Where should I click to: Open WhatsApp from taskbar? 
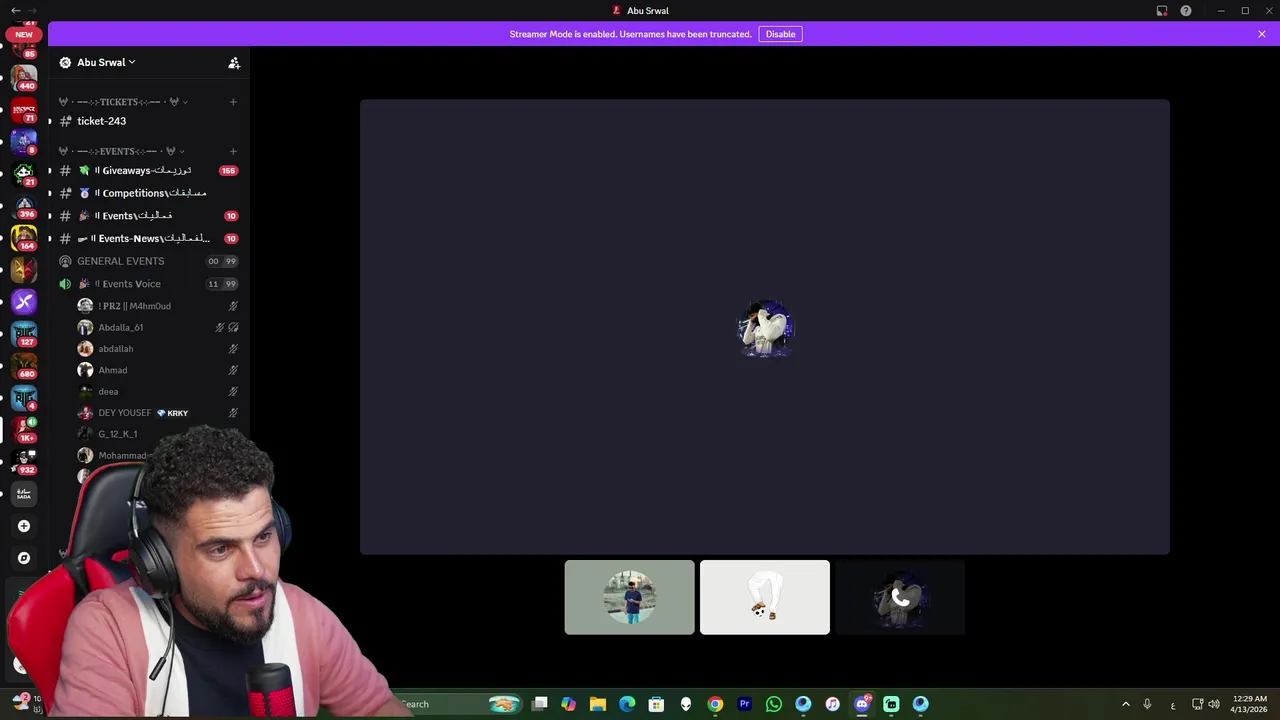(773, 704)
